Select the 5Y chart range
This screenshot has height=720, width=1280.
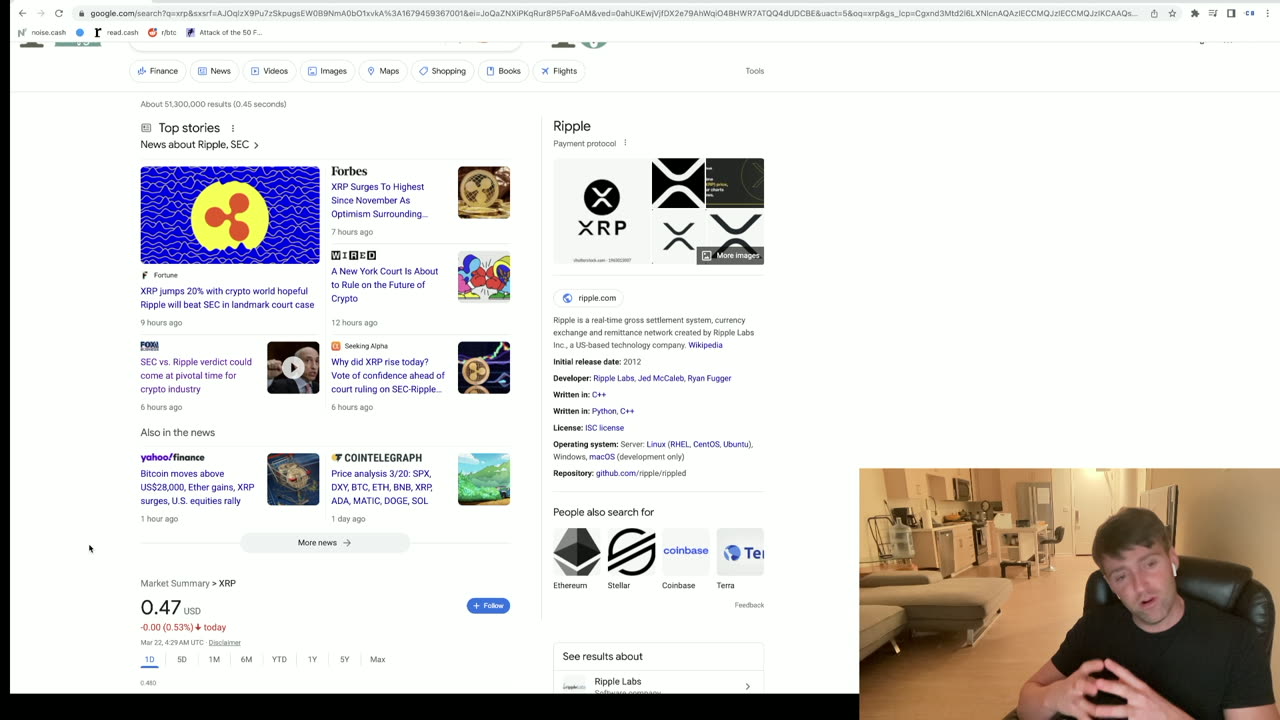click(344, 660)
